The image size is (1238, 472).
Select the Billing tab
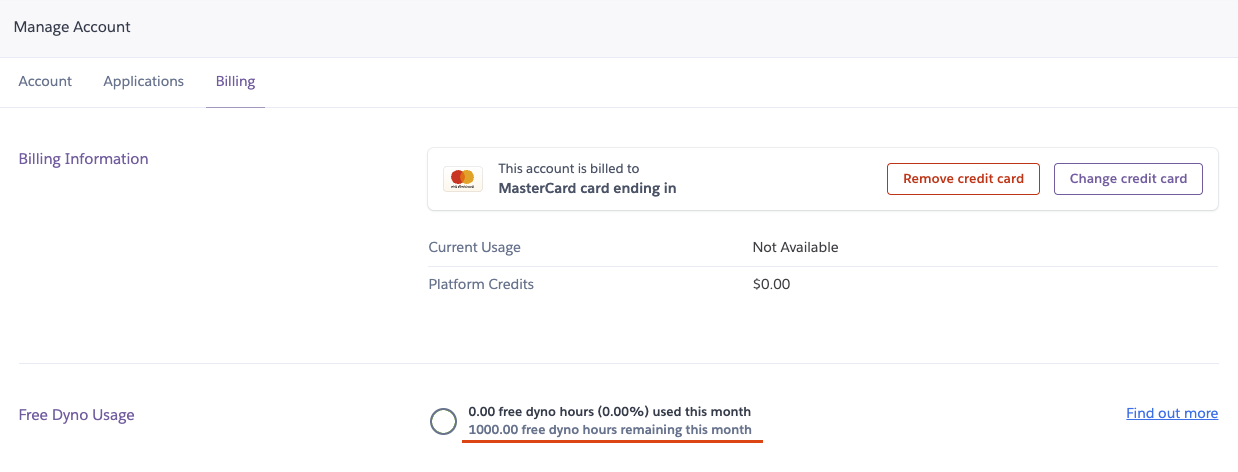[235, 81]
